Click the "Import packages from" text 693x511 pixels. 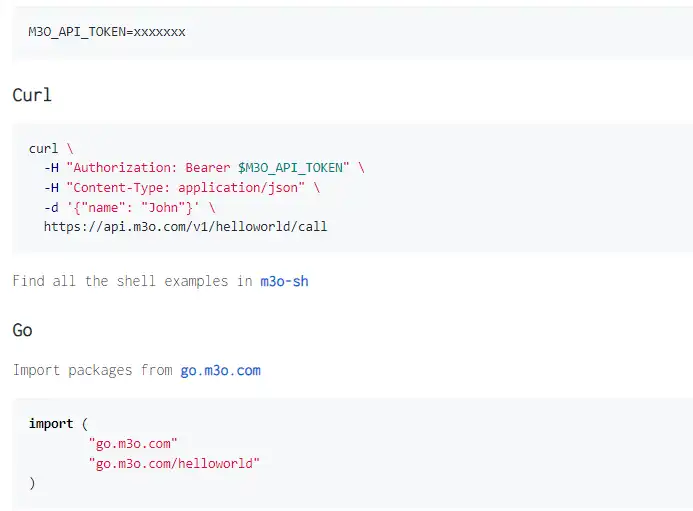(93, 370)
